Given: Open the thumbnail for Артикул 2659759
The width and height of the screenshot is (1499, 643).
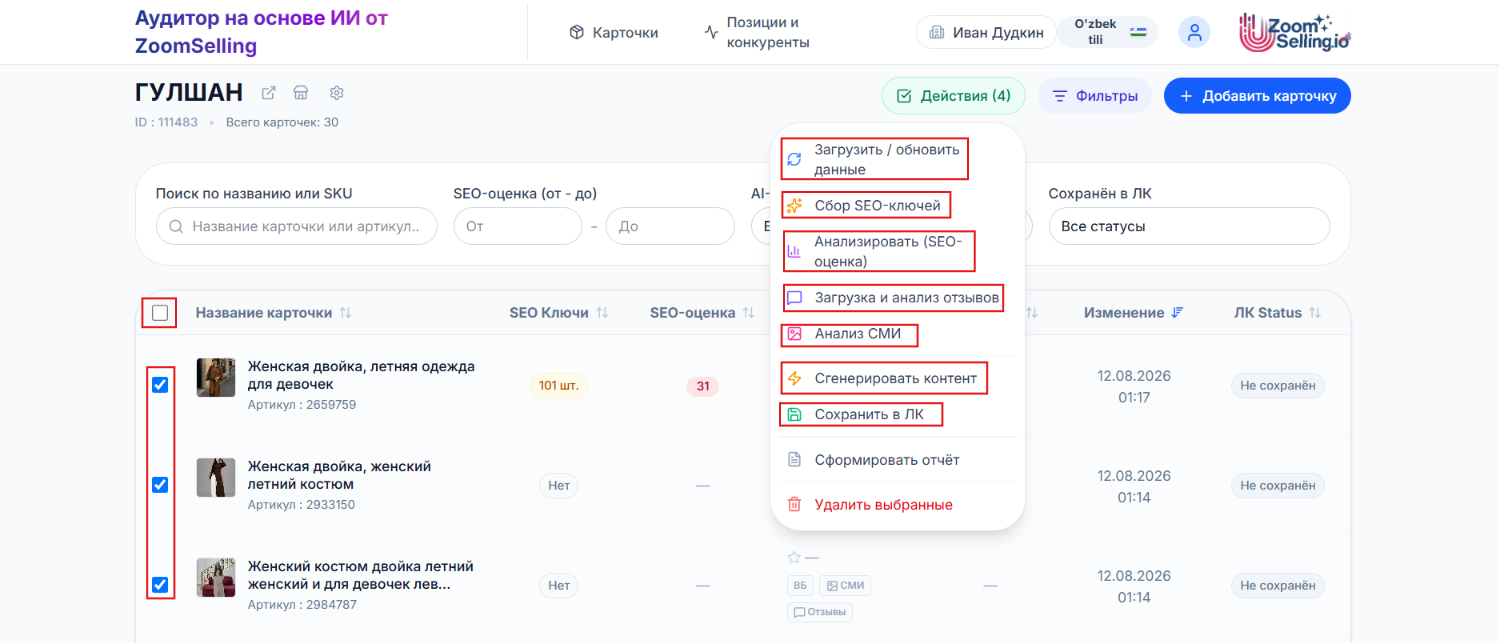Looking at the screenshot, I should (216, 378).
